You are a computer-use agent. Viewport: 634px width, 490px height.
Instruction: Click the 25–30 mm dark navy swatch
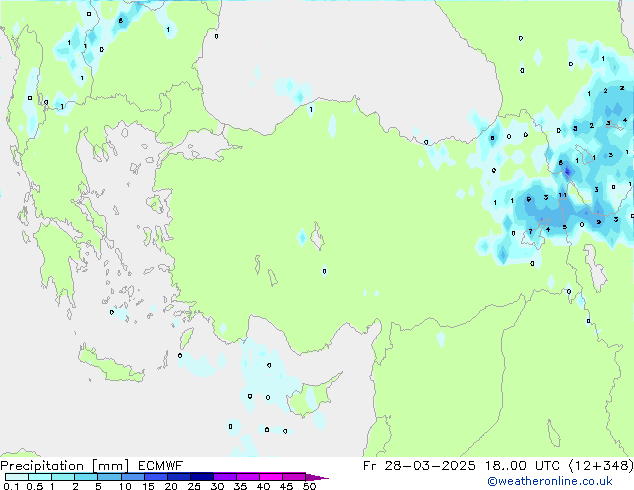201,477
